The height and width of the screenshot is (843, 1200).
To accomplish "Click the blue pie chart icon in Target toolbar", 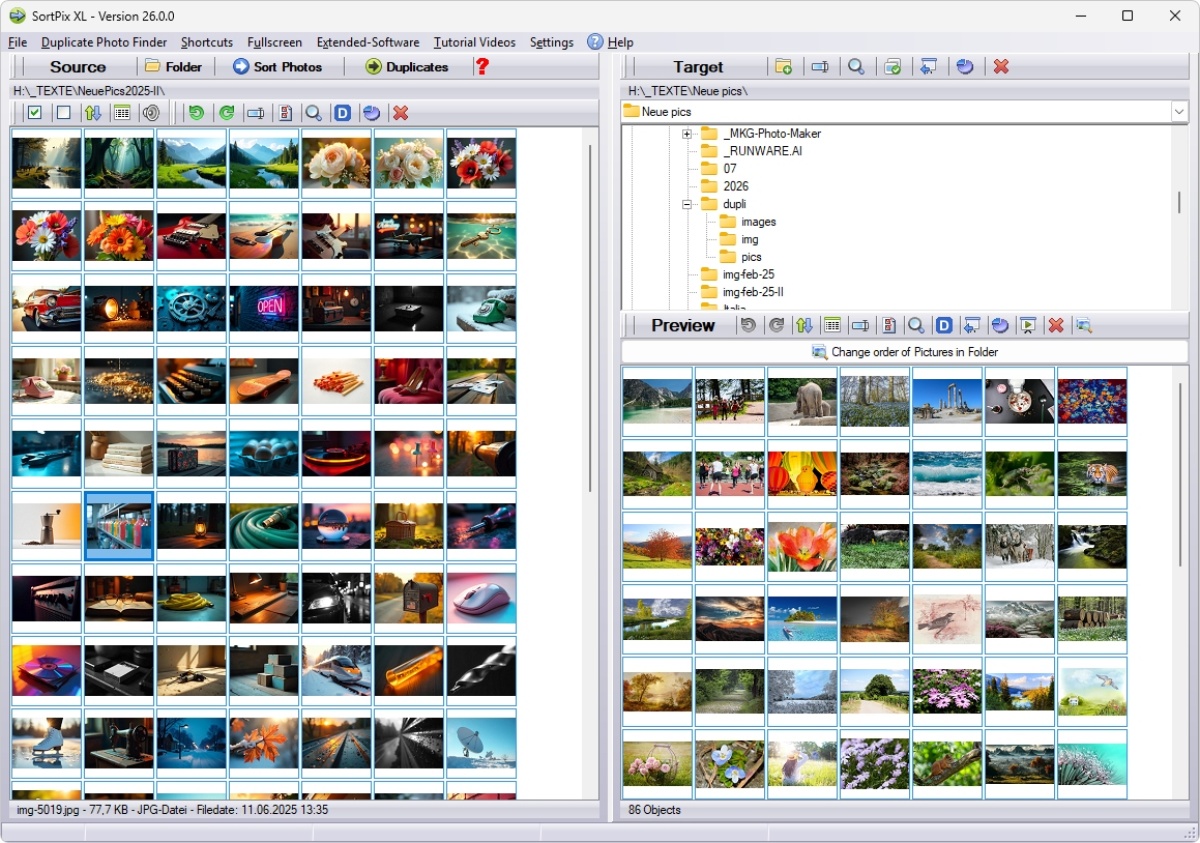I will pyautogui.click(x=965, y=67).
